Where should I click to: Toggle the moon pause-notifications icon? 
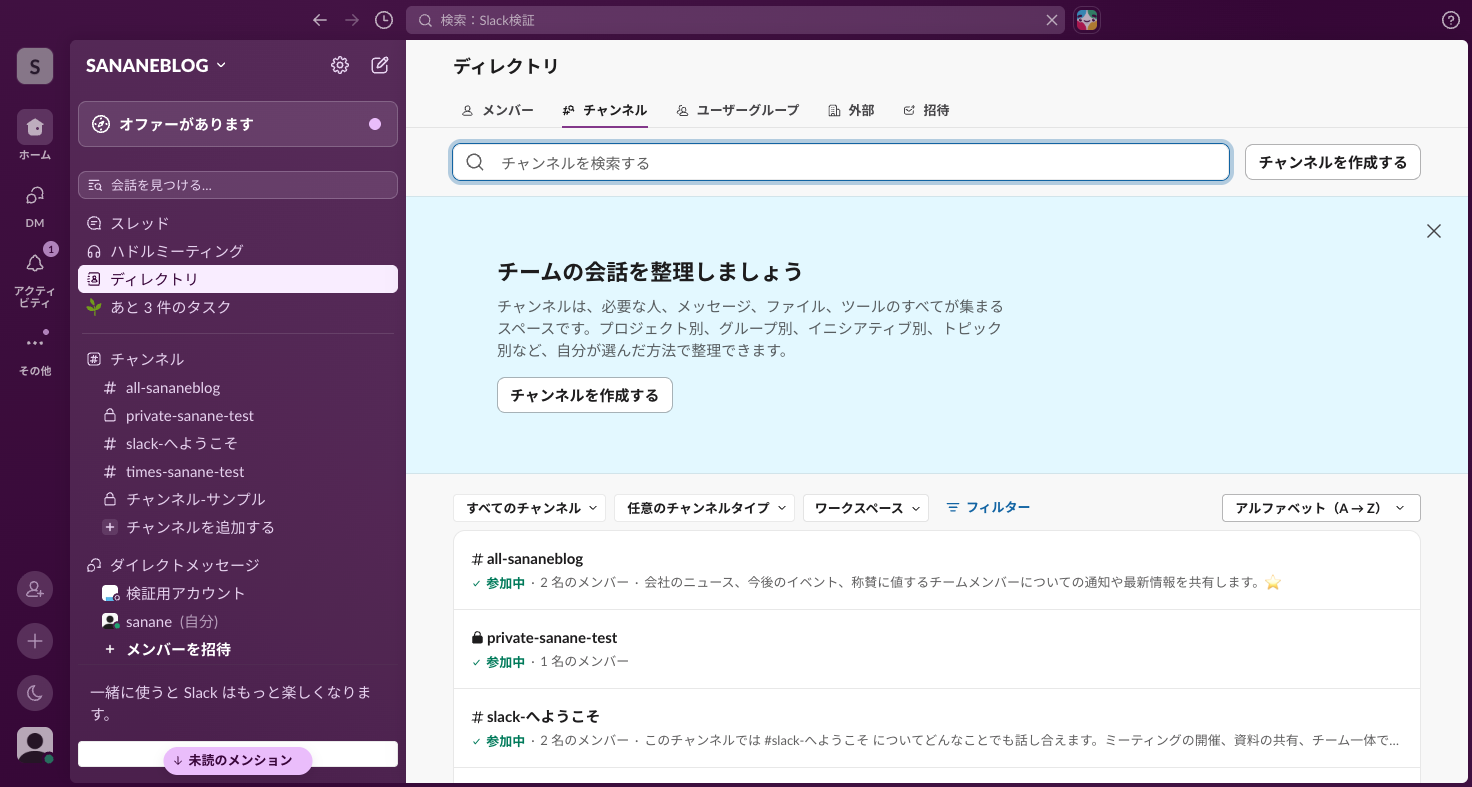pyautogui.click(x=35, y=693)
